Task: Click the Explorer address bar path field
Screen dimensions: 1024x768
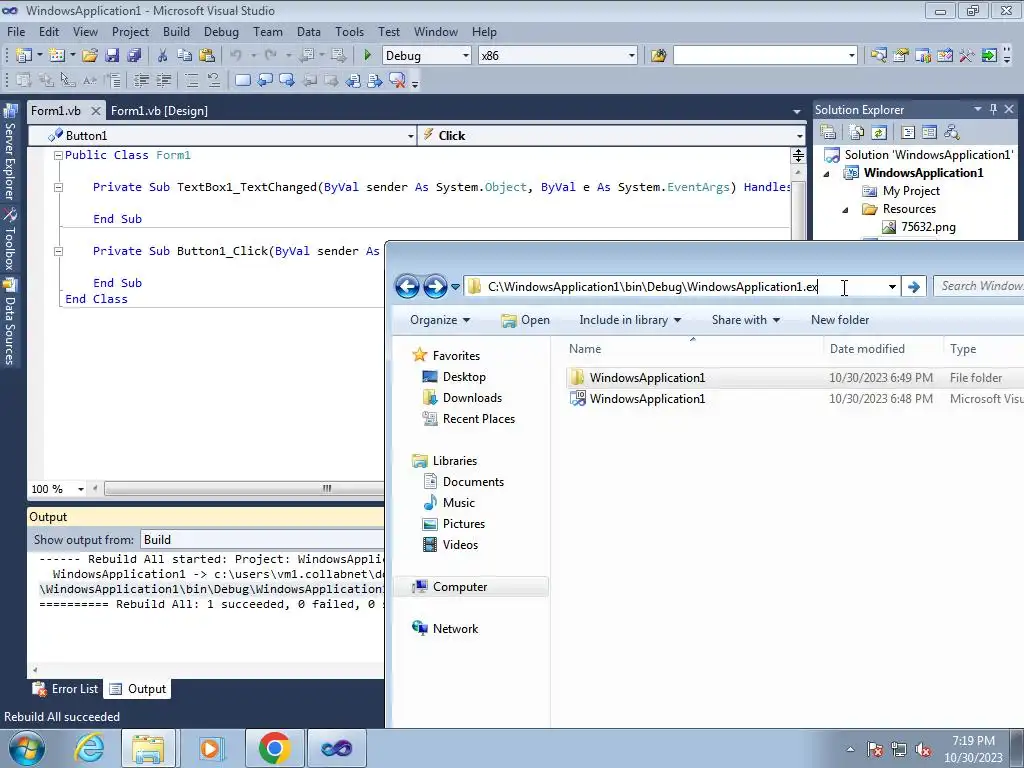Action: (x=673, y=287)
